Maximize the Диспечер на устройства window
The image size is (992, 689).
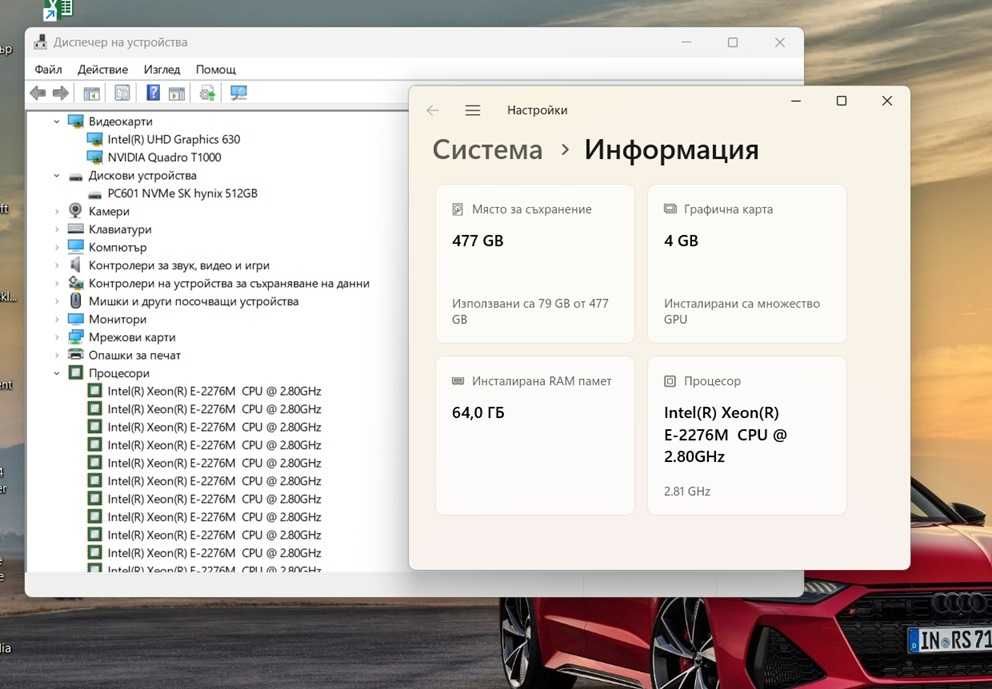(733, 42)
